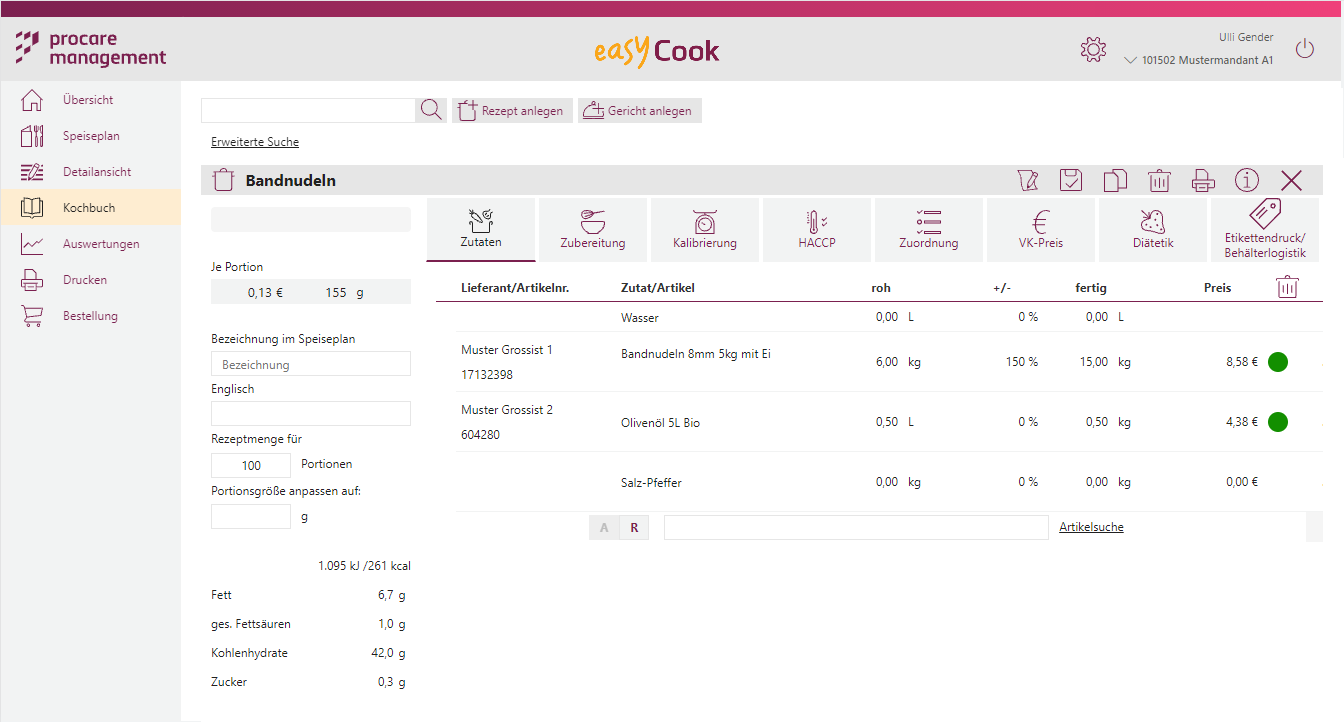The height and width of the screenshot is (722, 1344).
Task: Toggle the A button near Artikelsuche
Action: click(604, 527)
